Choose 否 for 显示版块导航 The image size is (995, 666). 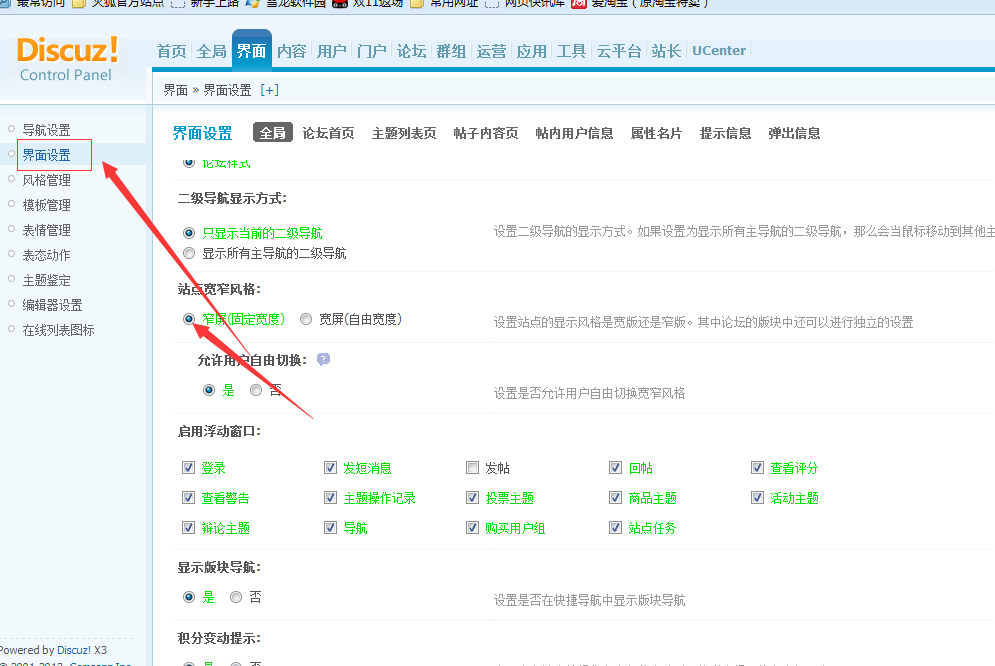pyautogui.click(x=236, y=599)
